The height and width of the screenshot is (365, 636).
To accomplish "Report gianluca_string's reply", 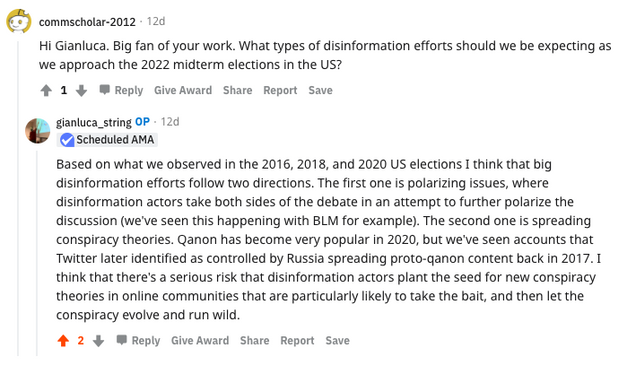I will pyautogui.click(x=297, y=340).
